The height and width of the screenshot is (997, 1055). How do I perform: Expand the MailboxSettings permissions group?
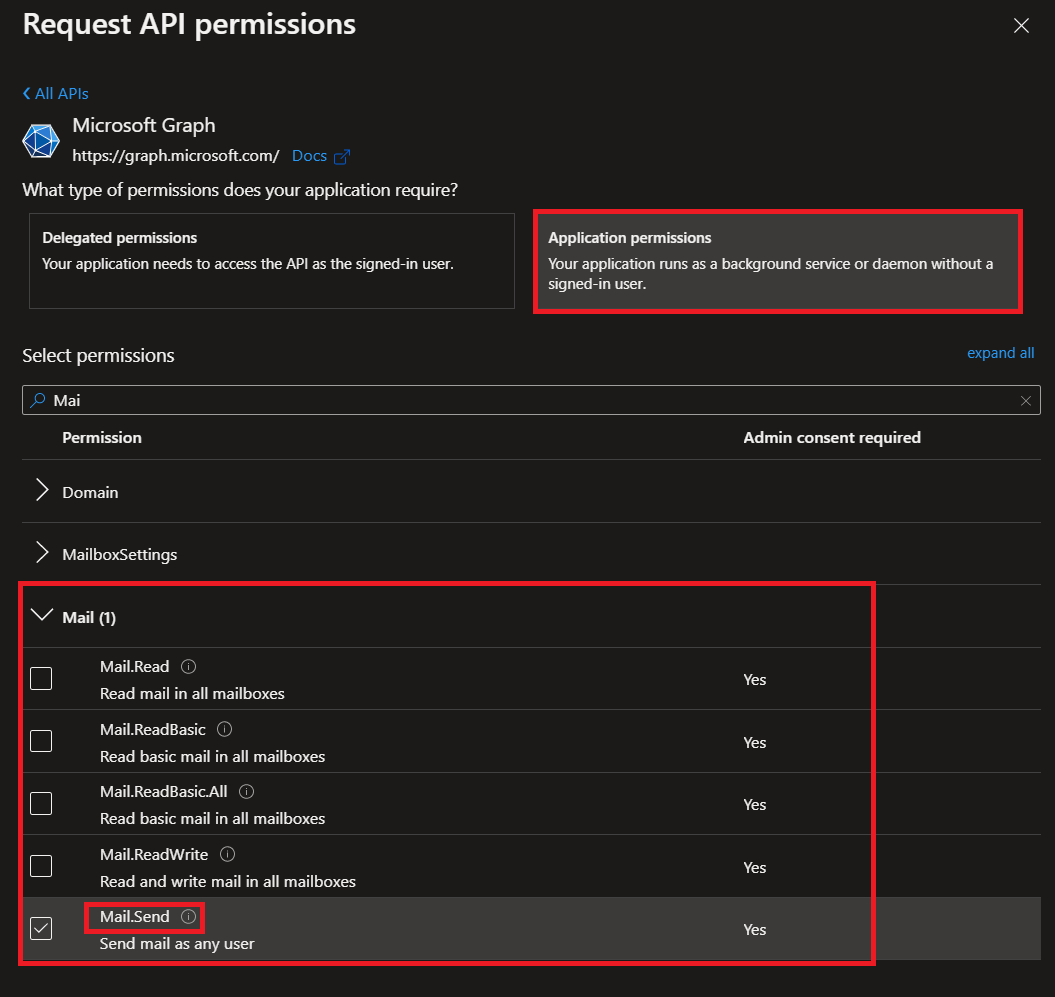pyautogui.click(x=41, y=554)
